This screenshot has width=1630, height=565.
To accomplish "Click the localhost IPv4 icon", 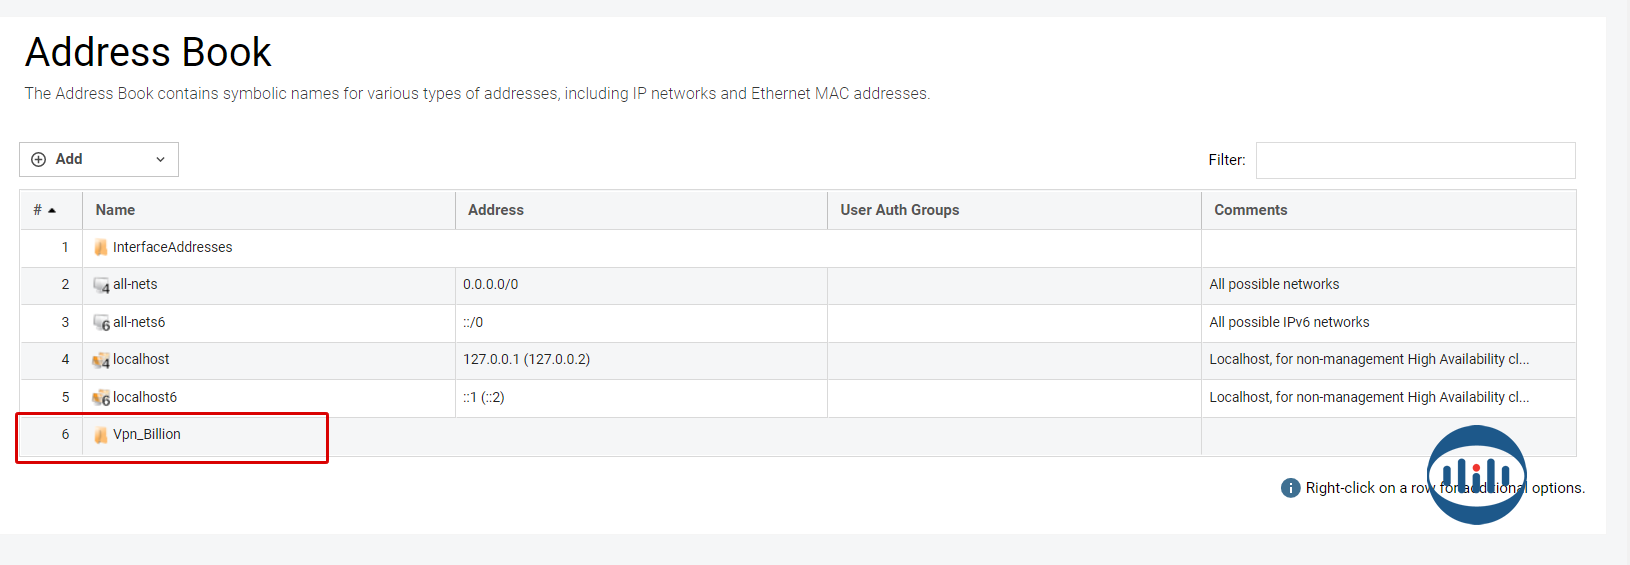I will [101, 361].
